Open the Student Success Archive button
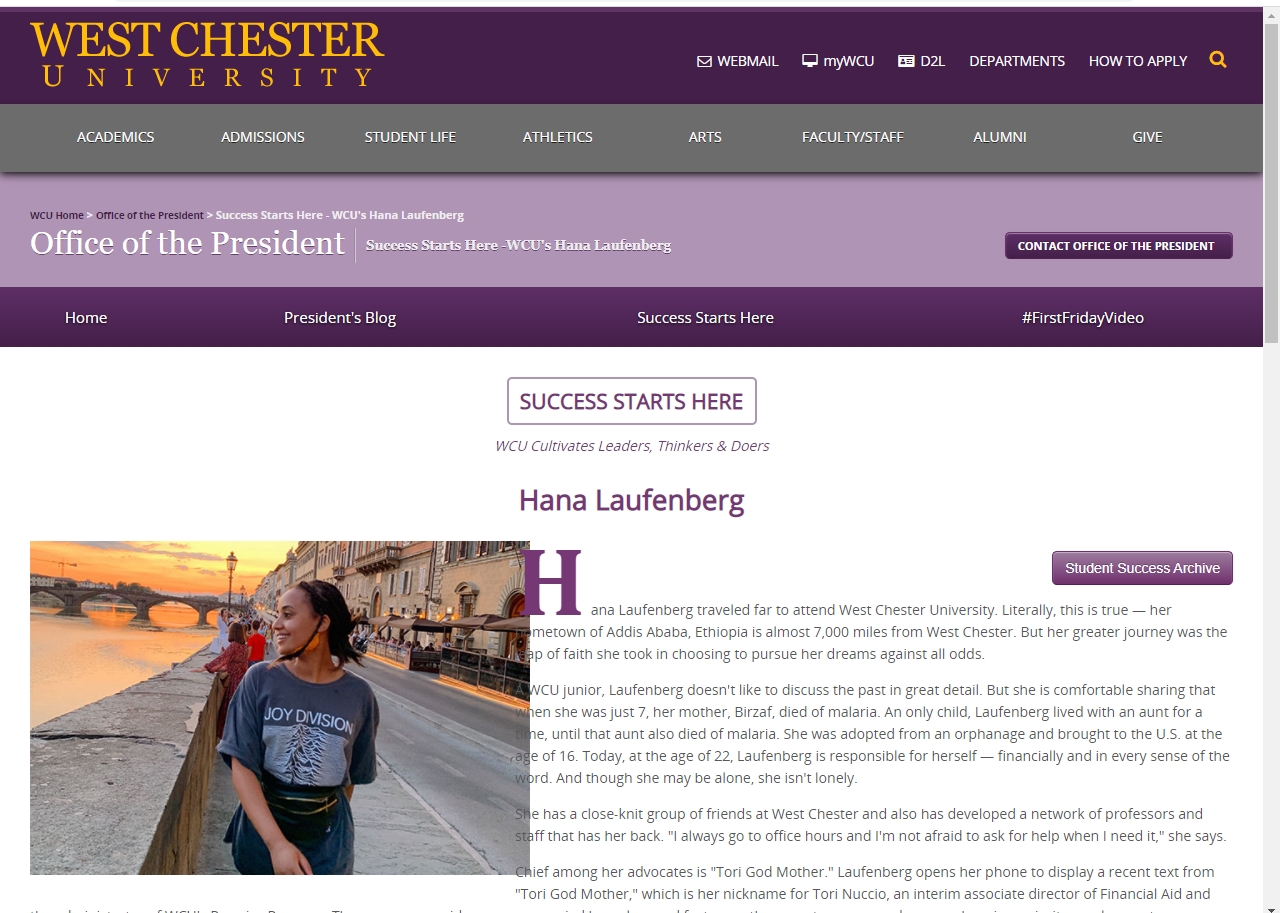The width and height of the screenshot is (1280, 913). tap(1142, 568)
